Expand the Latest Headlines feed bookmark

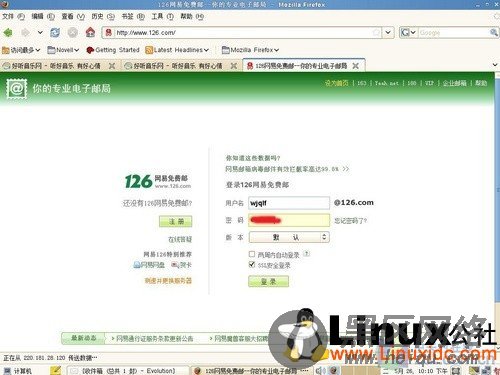(177, 50)
